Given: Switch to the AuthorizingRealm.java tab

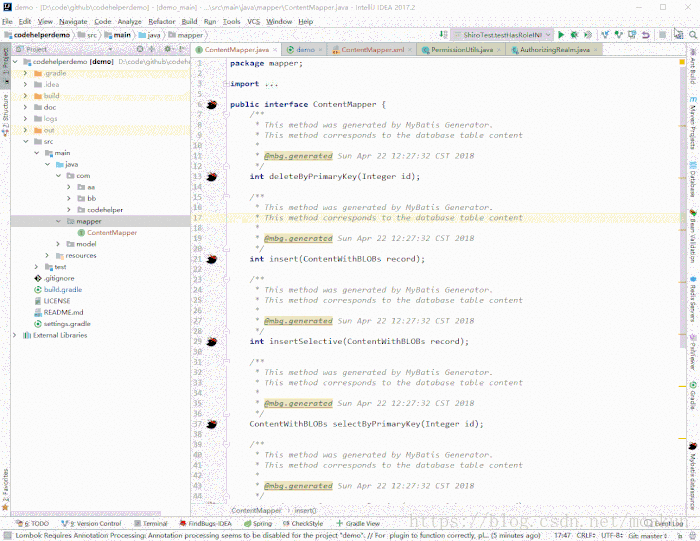Looking at the screenshot, I should [x=554, y=50].
